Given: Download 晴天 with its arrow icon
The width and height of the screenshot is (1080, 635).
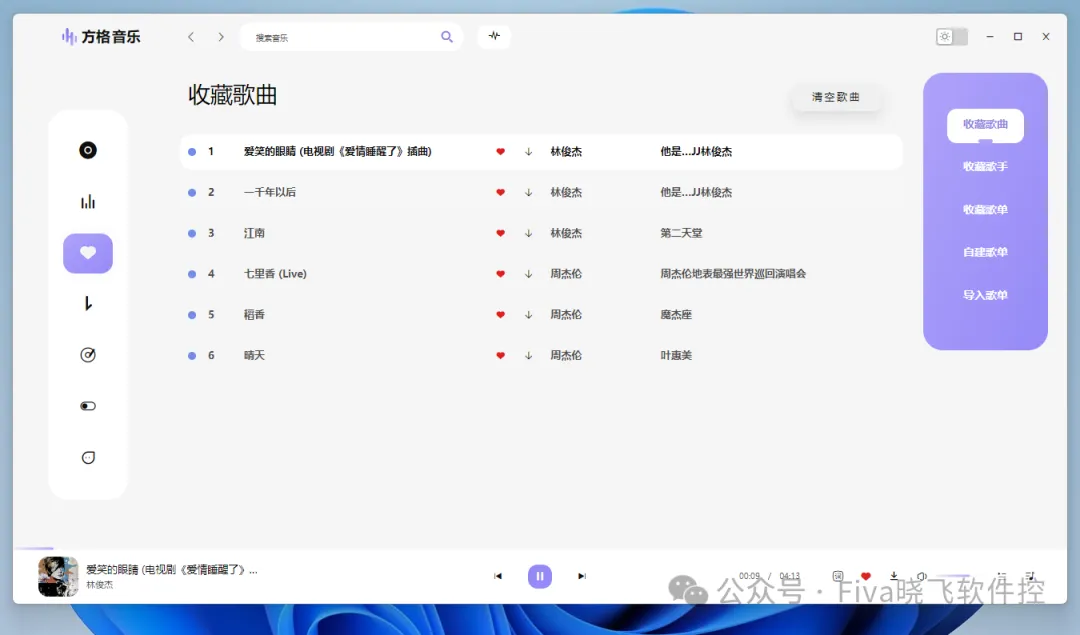Looking at the screenshot, I should (528, 355).
